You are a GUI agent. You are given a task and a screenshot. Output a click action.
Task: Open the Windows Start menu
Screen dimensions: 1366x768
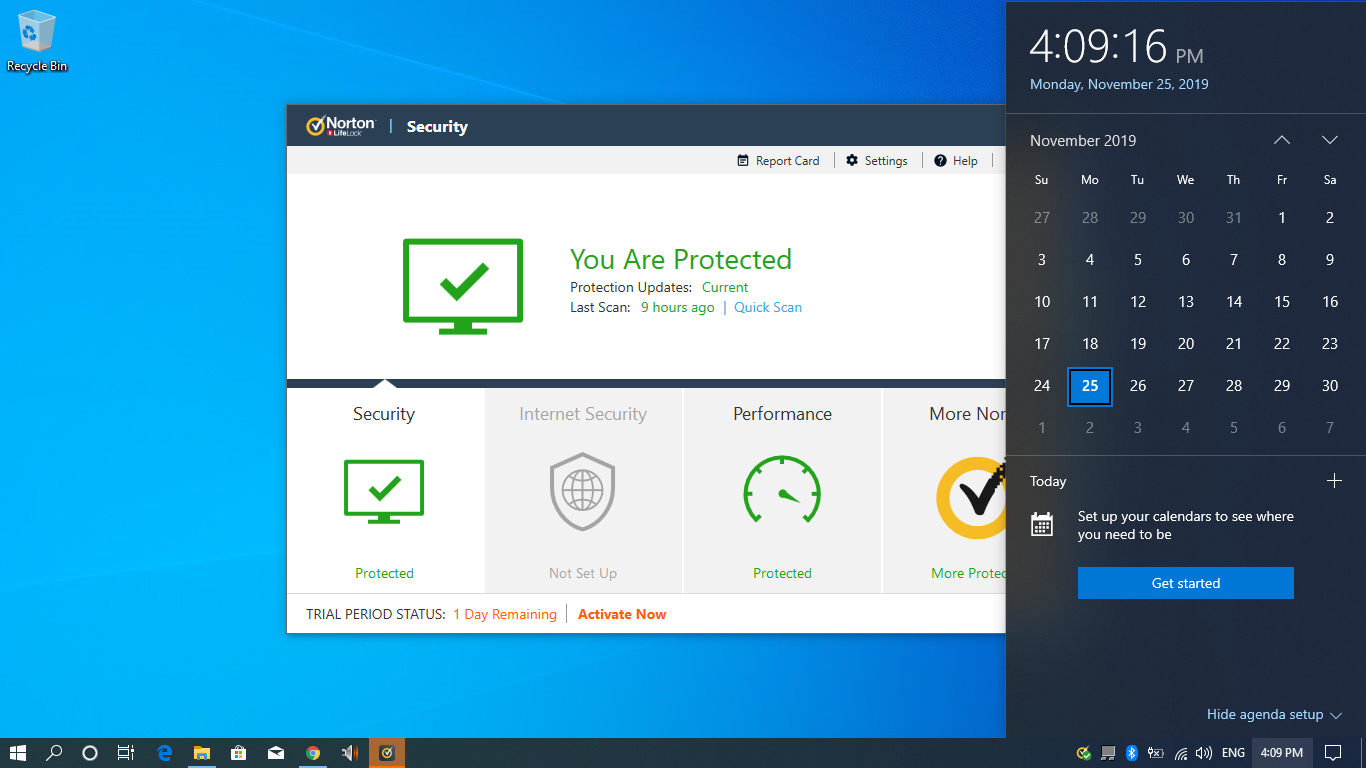pyautogui.click(x=18, y=753)
